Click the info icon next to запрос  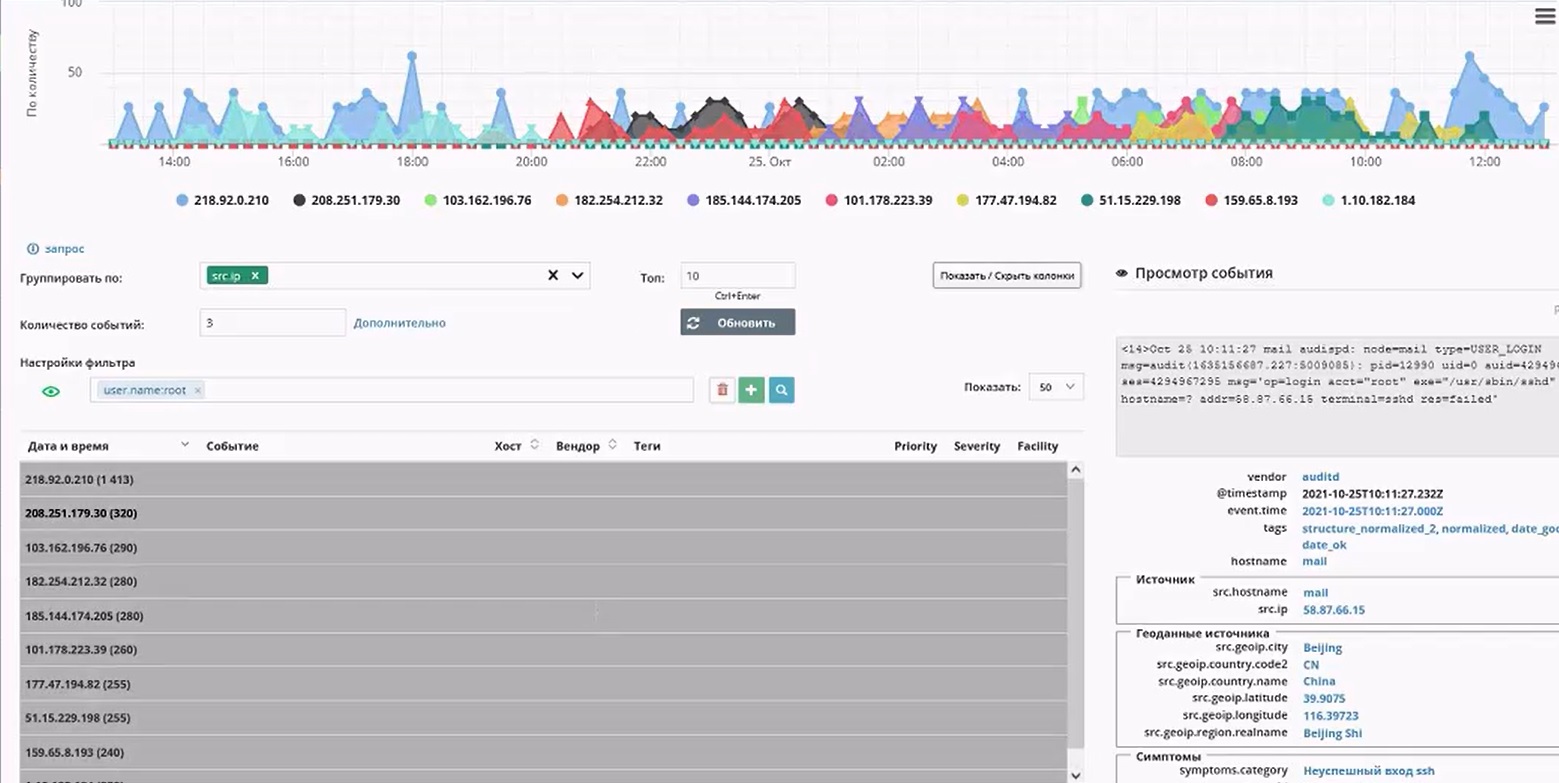coord(32,248)
